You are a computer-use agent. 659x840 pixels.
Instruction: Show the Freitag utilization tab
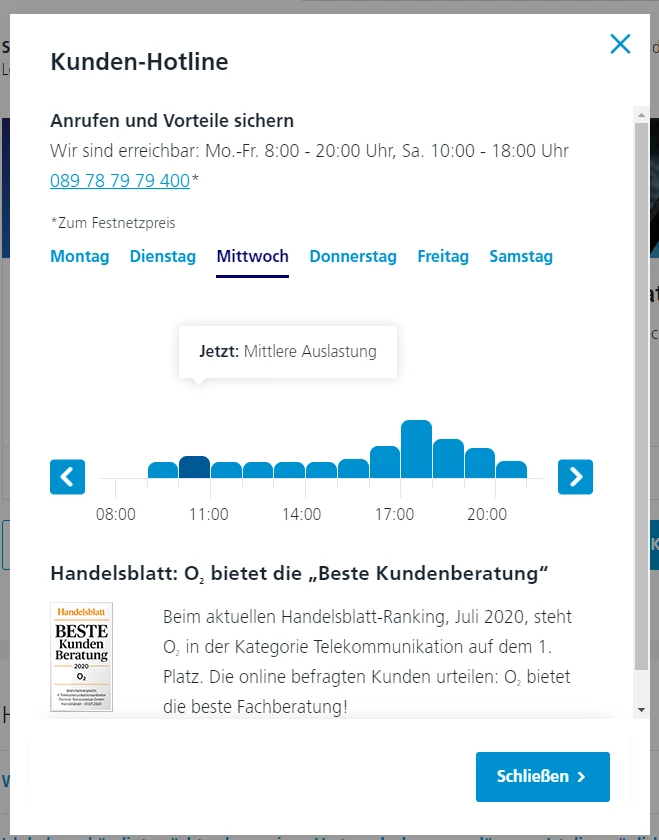(x=443, y=257)
